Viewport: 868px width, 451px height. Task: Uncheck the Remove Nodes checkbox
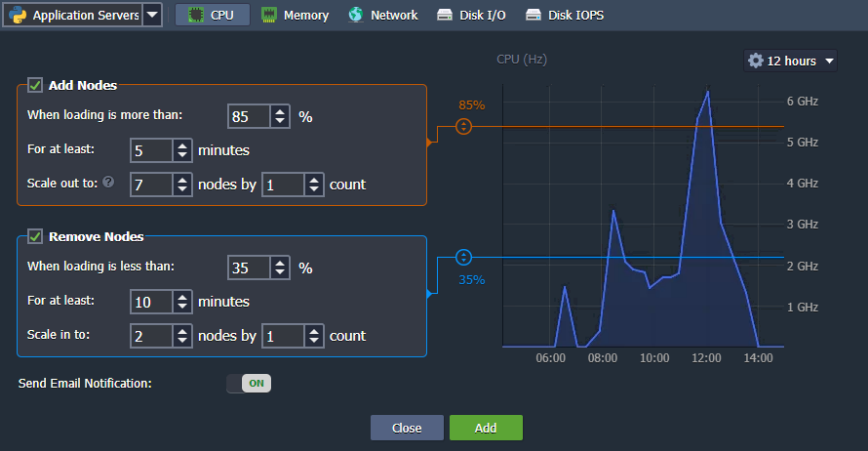click(x=35, y=237)
